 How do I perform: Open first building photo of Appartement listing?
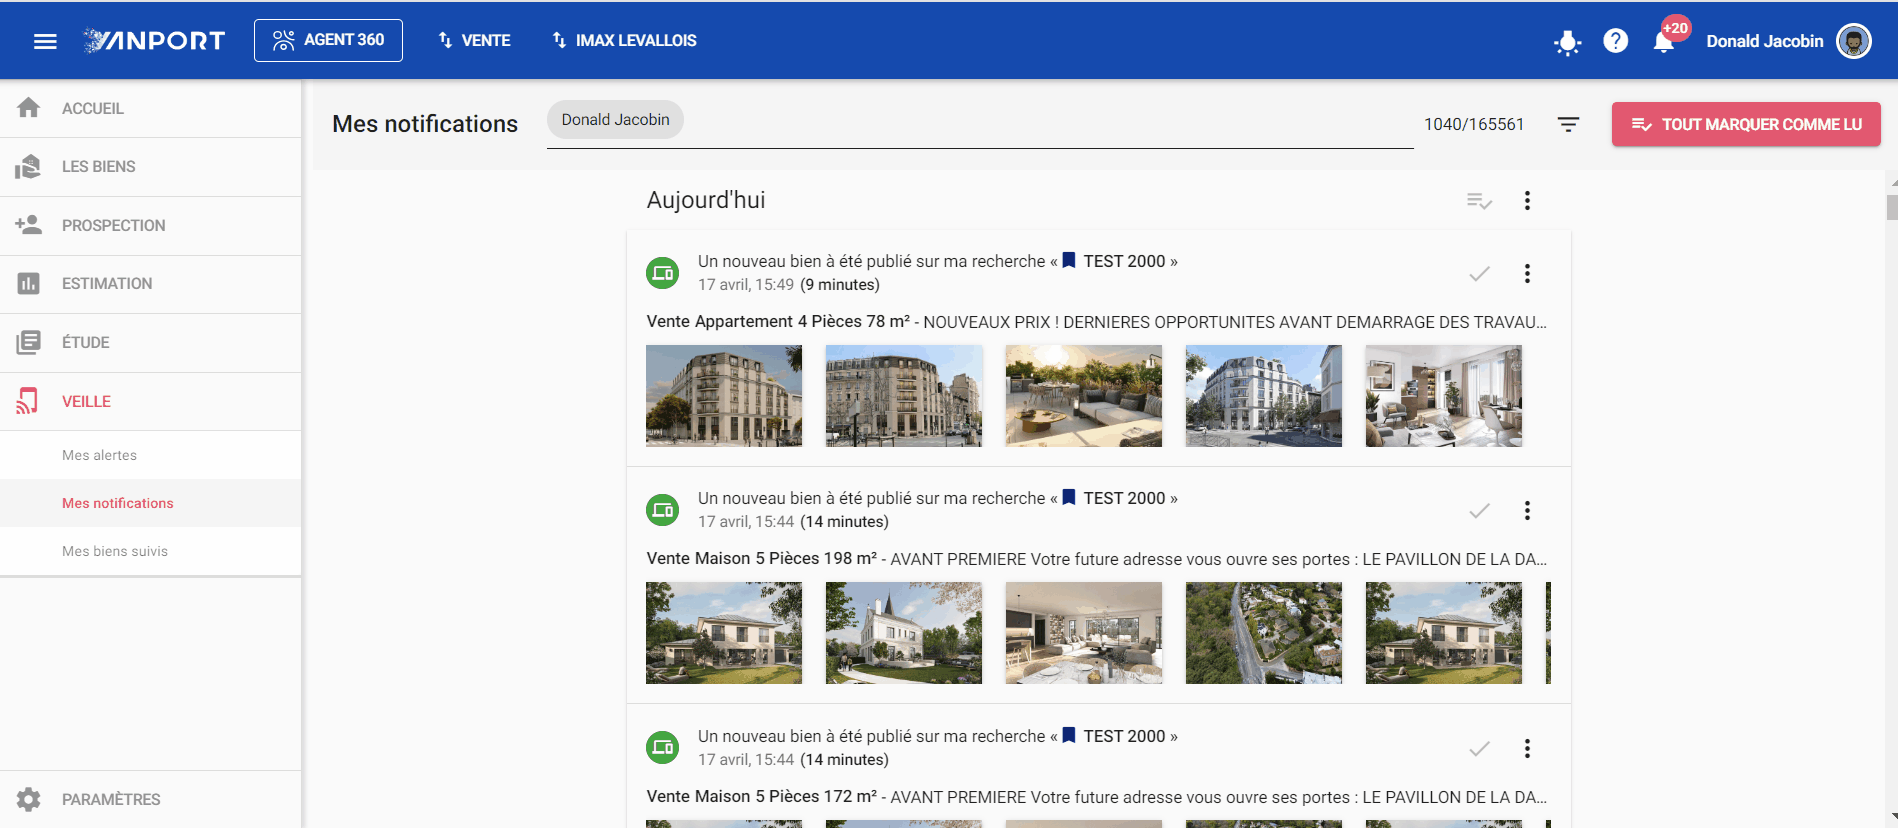[x=724, y=396]
